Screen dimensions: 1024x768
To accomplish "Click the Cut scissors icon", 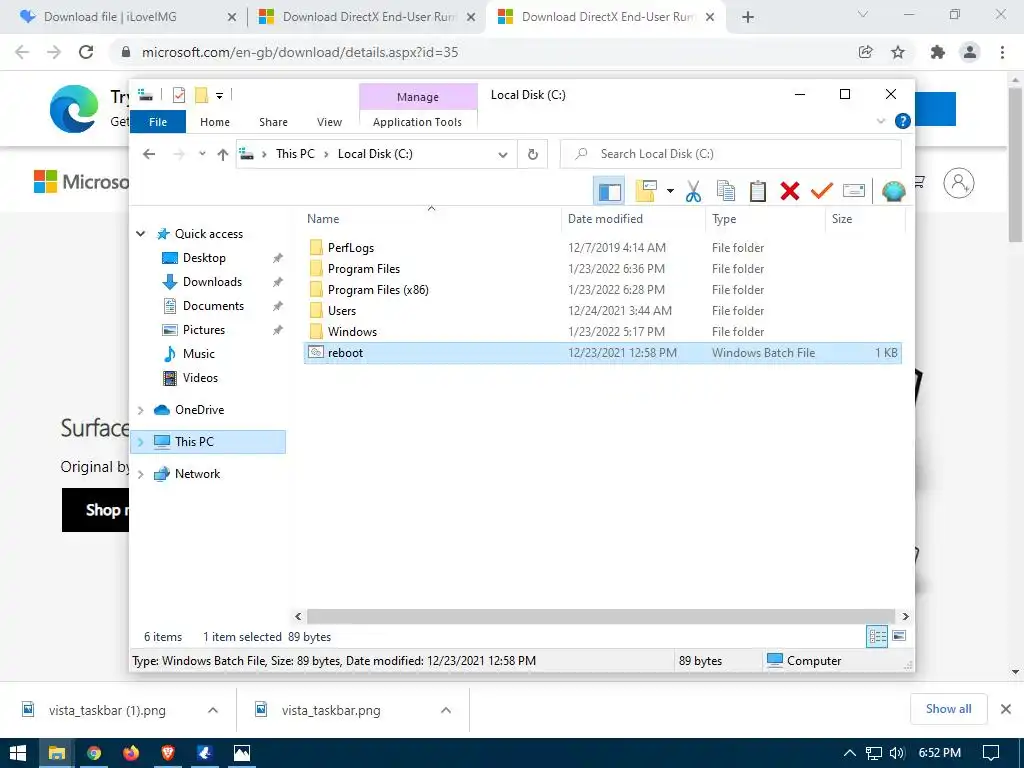I will pos(694,191).
